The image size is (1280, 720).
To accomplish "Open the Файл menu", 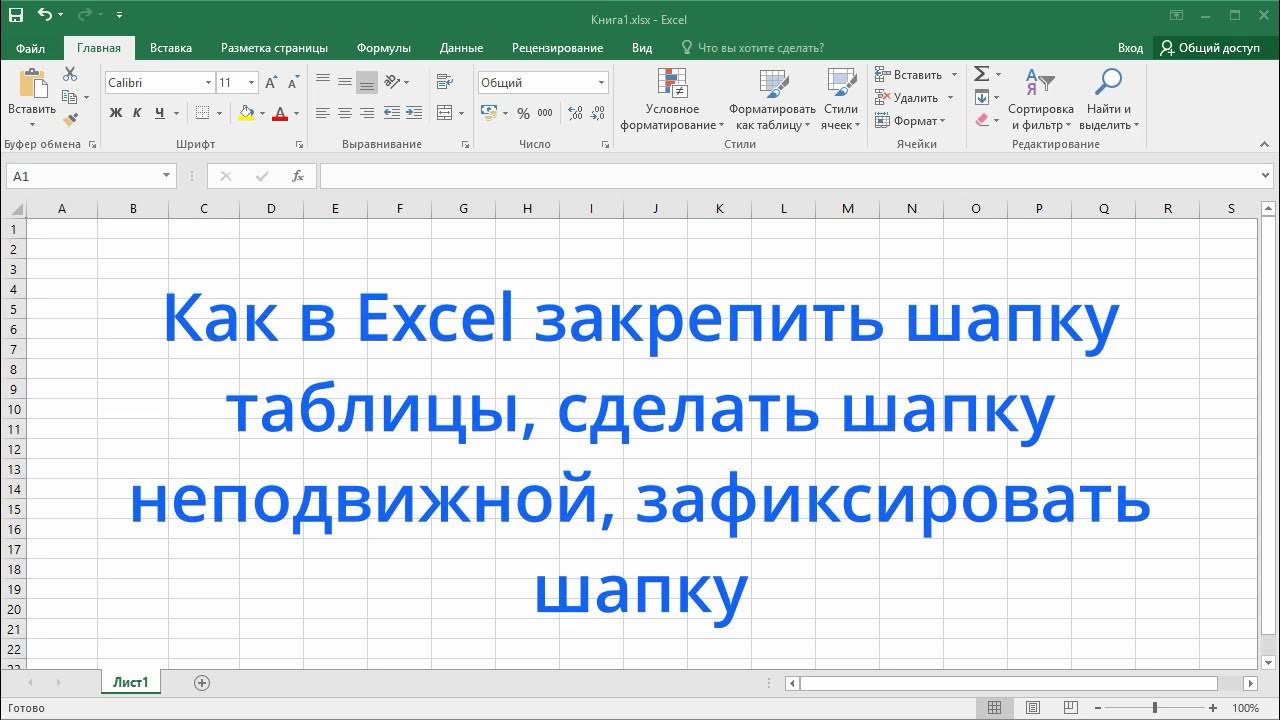I will (30, 48).
